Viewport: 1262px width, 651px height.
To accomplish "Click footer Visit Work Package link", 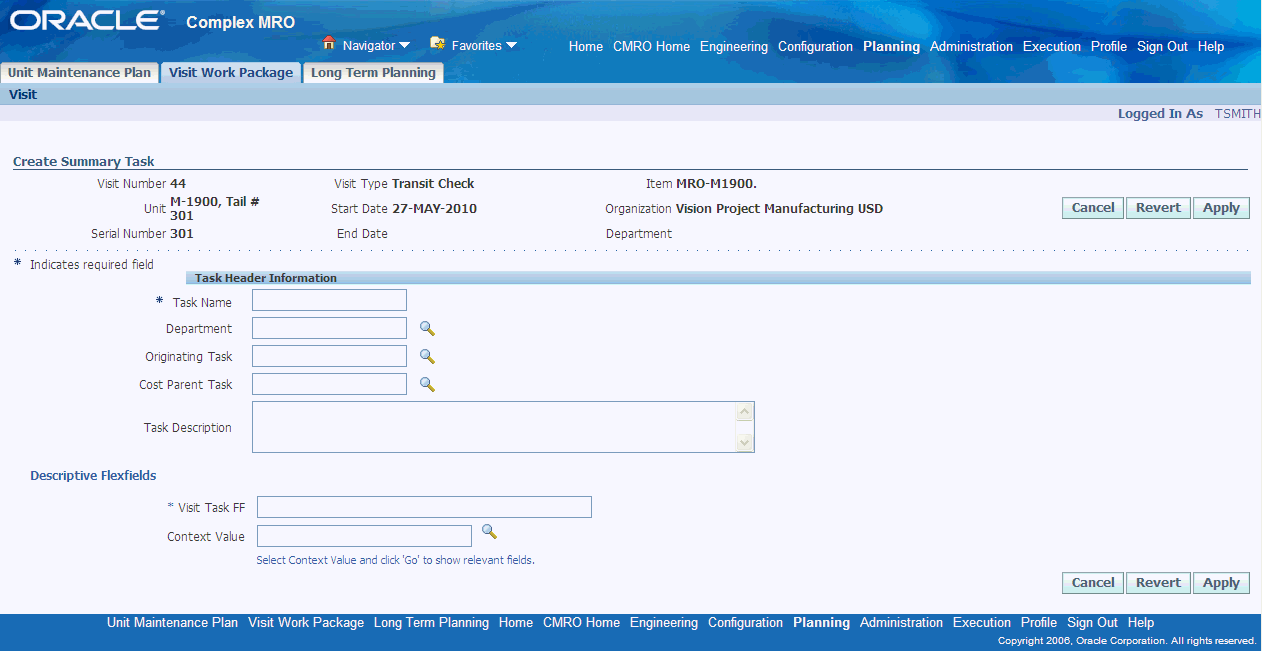I will pyautogui.click(x=306, y=622).
